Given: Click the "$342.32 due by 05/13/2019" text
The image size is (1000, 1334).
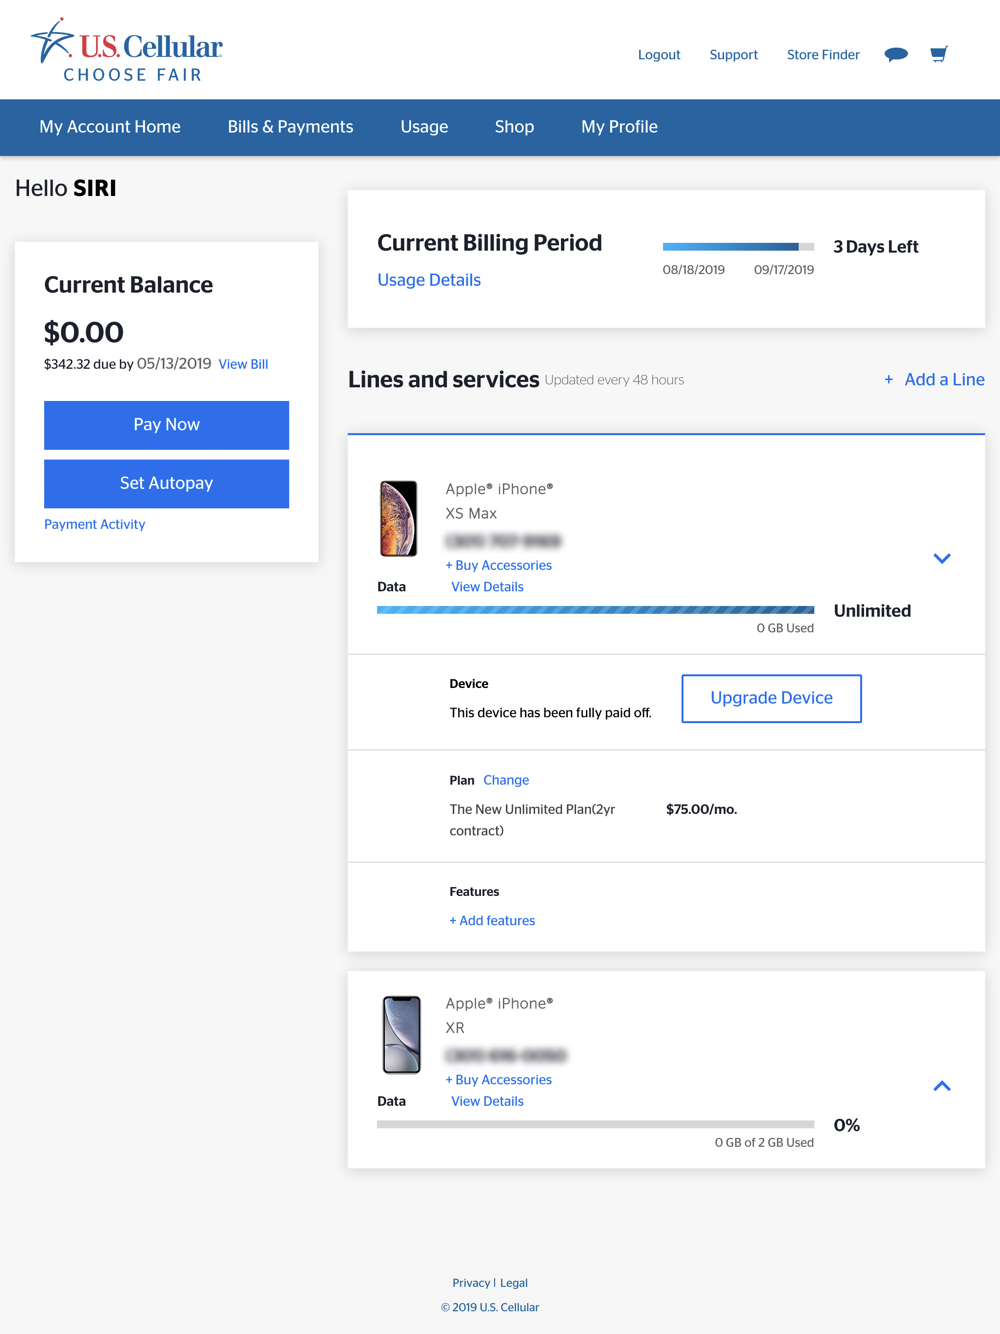Looking at the screenshot, I should [128, 364].
